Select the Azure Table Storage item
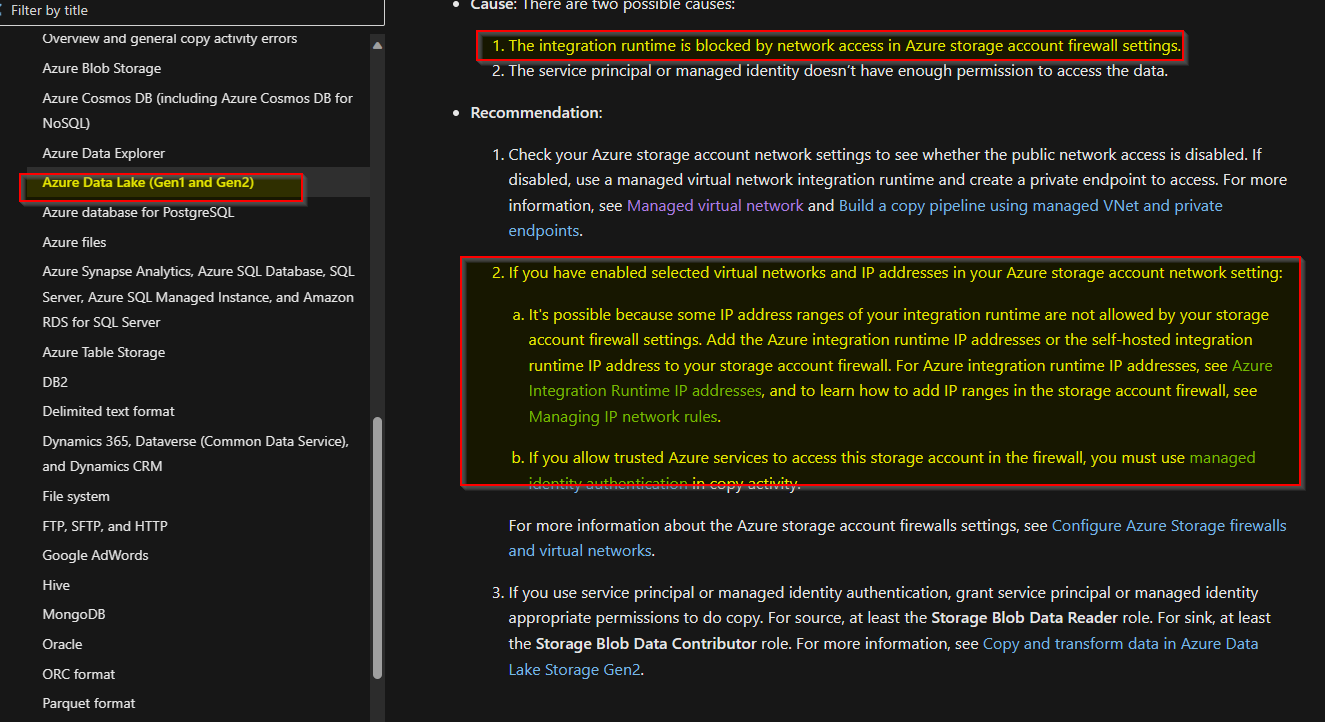Viewport: 1325px width, 722px height. coord(104,353)
